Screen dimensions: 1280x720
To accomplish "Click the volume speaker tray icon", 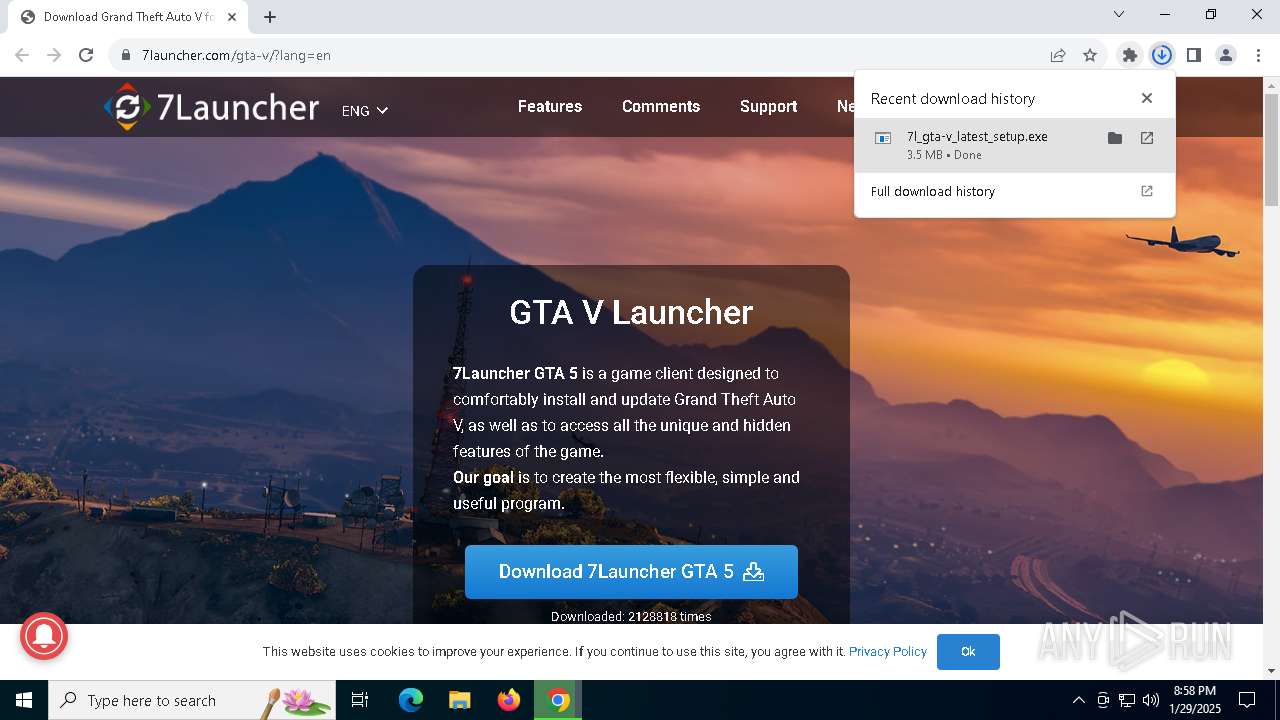I will (x=1150, y=700).
